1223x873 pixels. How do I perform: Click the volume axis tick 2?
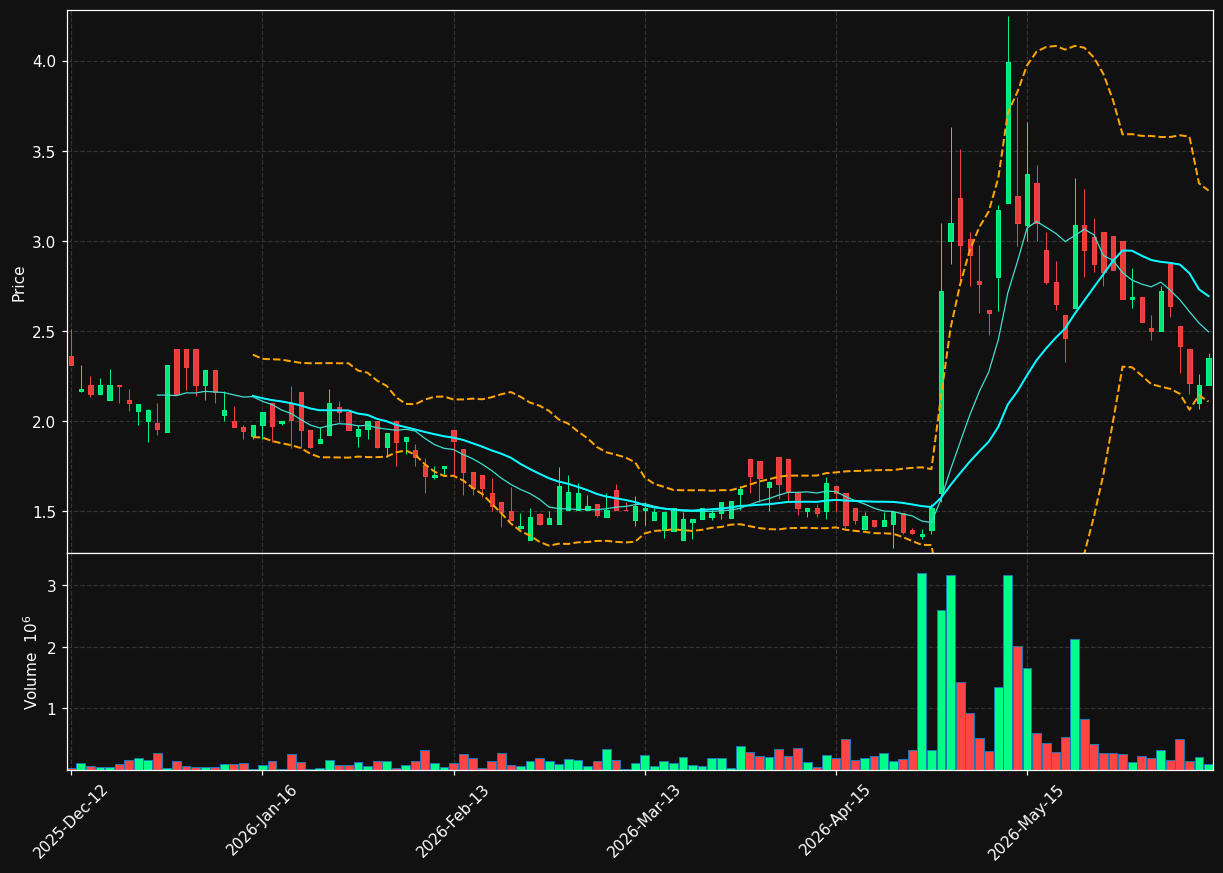point(53,648)
